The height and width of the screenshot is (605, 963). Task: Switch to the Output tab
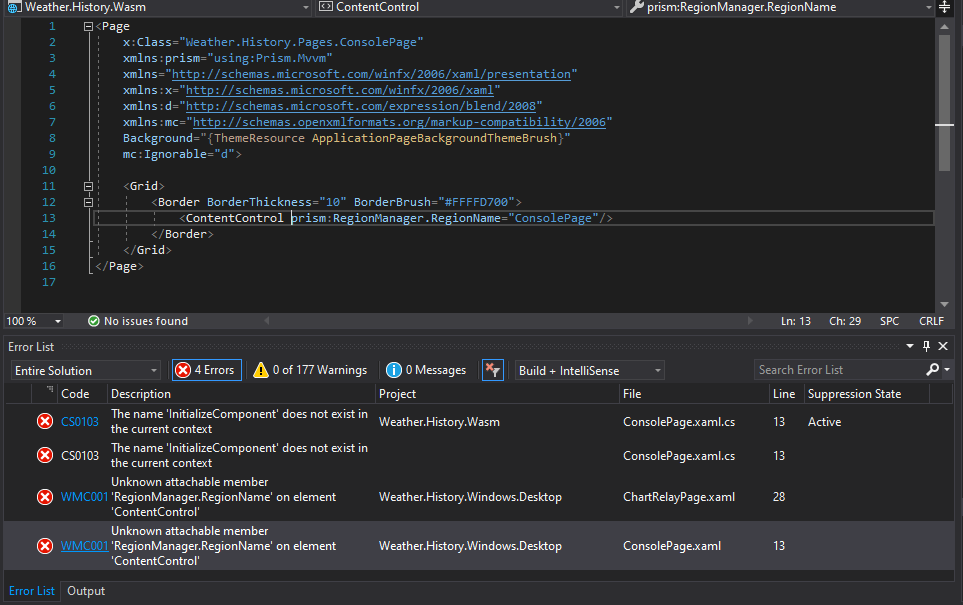click(85, 591)
